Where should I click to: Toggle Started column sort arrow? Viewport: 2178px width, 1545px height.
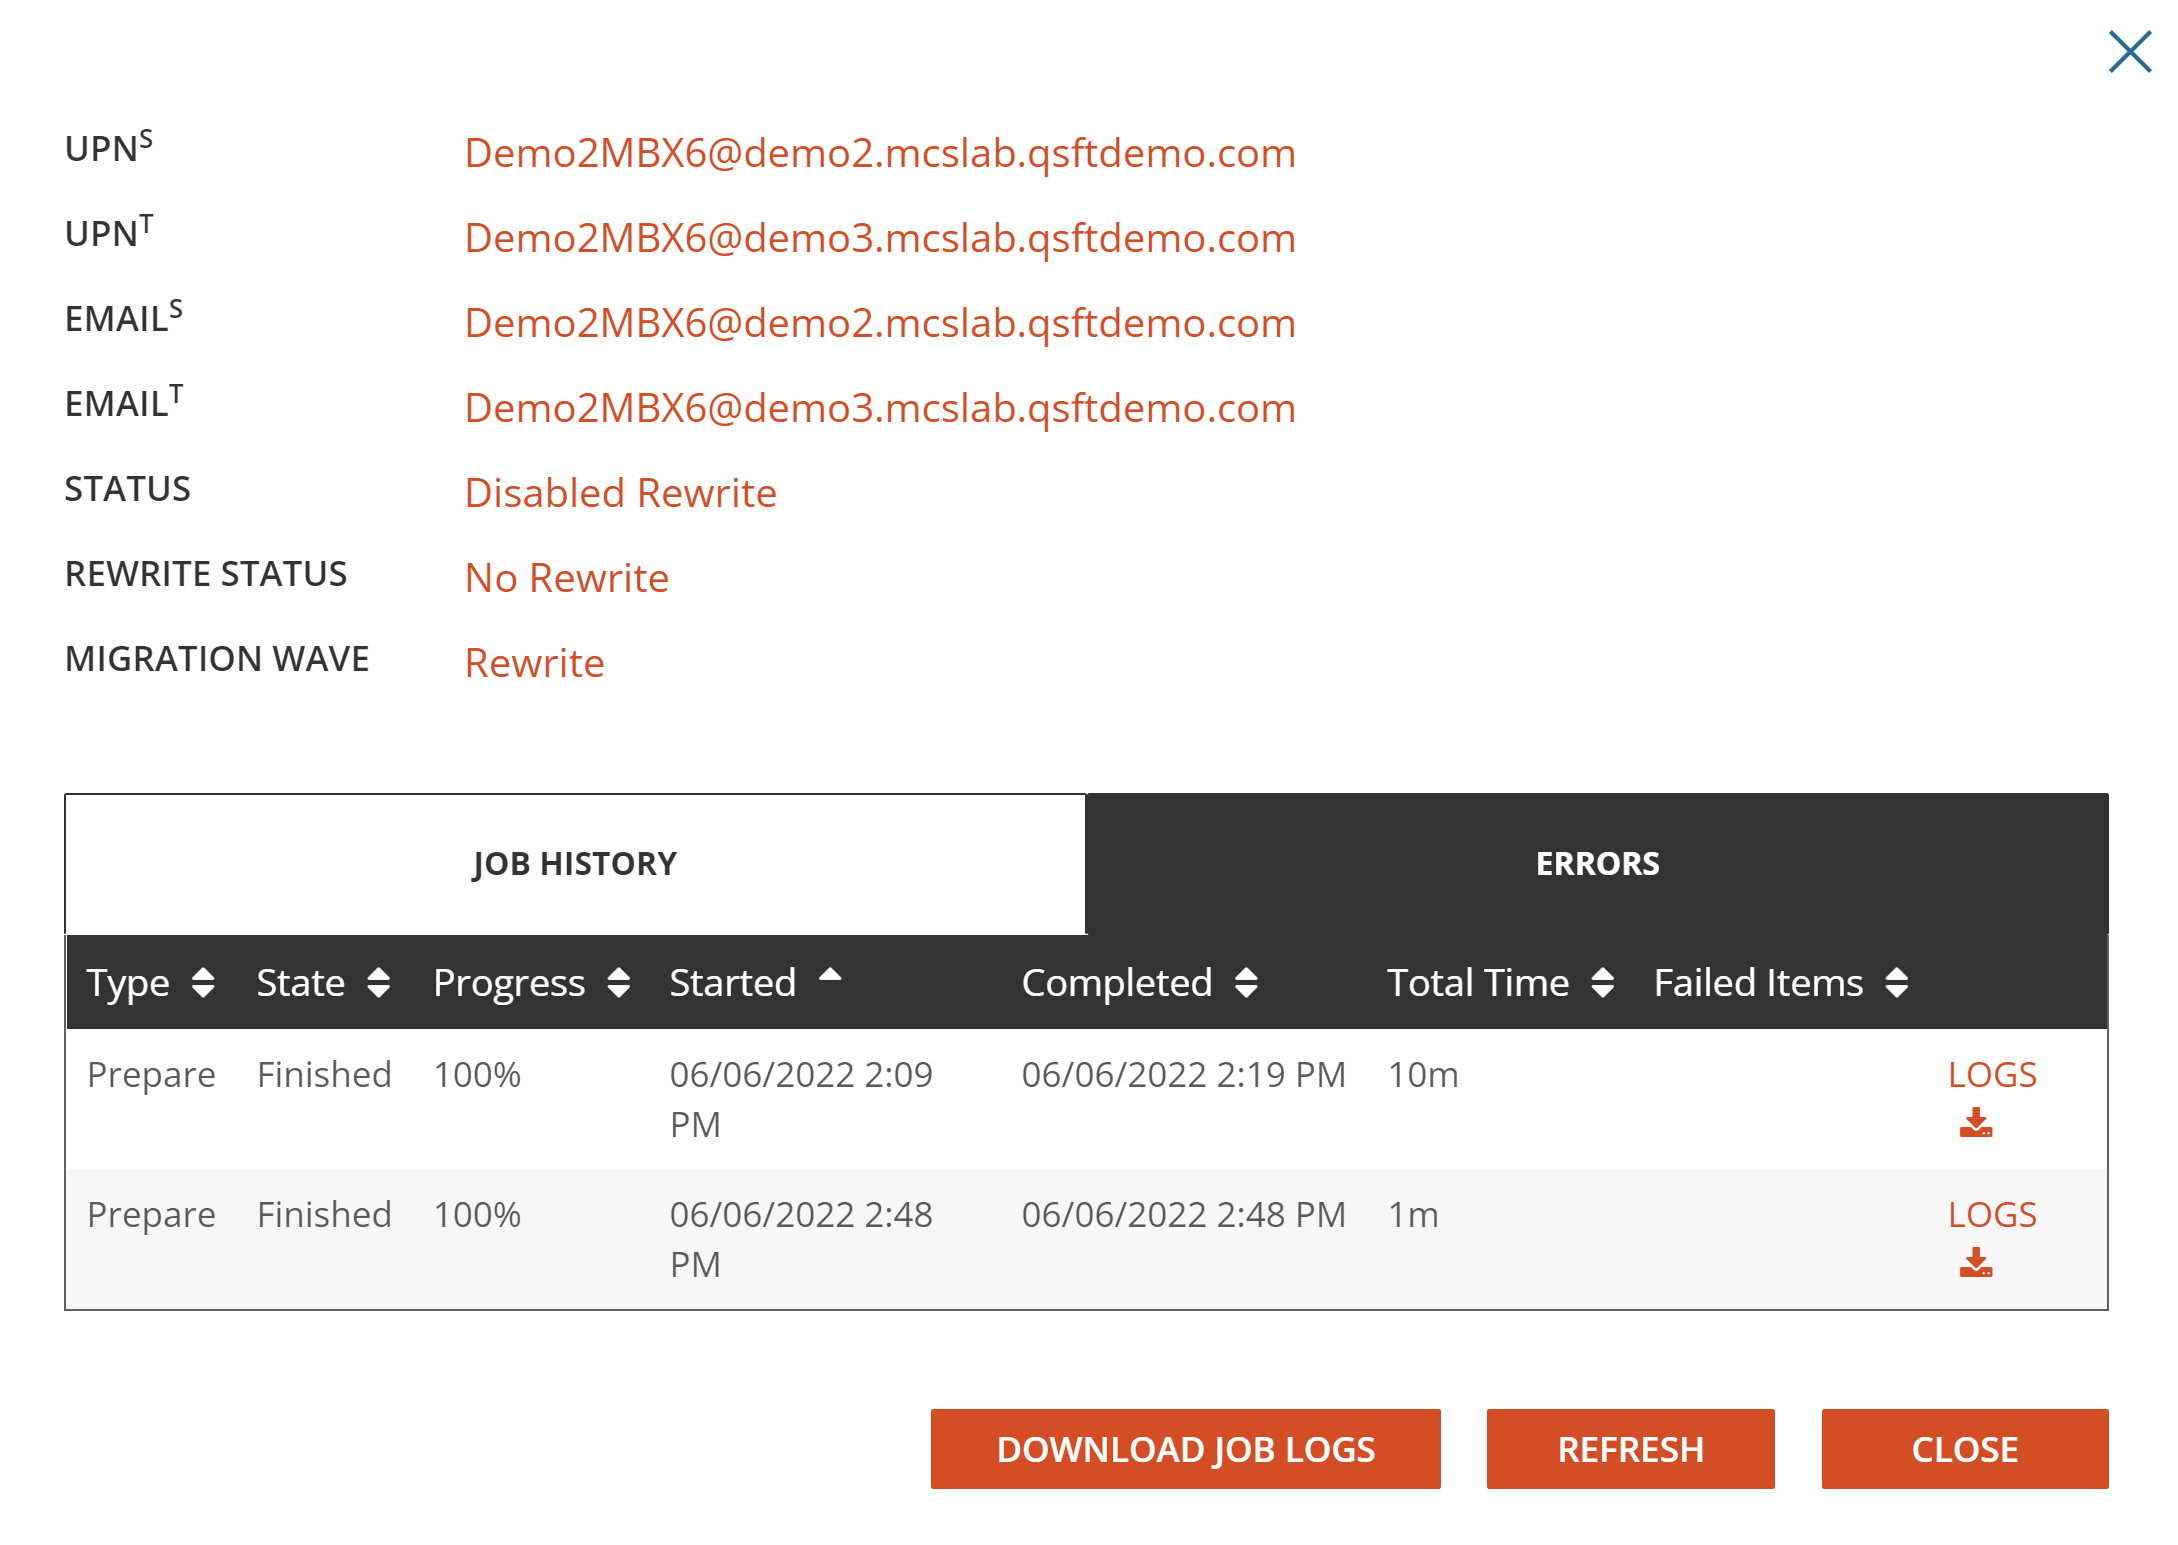[830, 976]
